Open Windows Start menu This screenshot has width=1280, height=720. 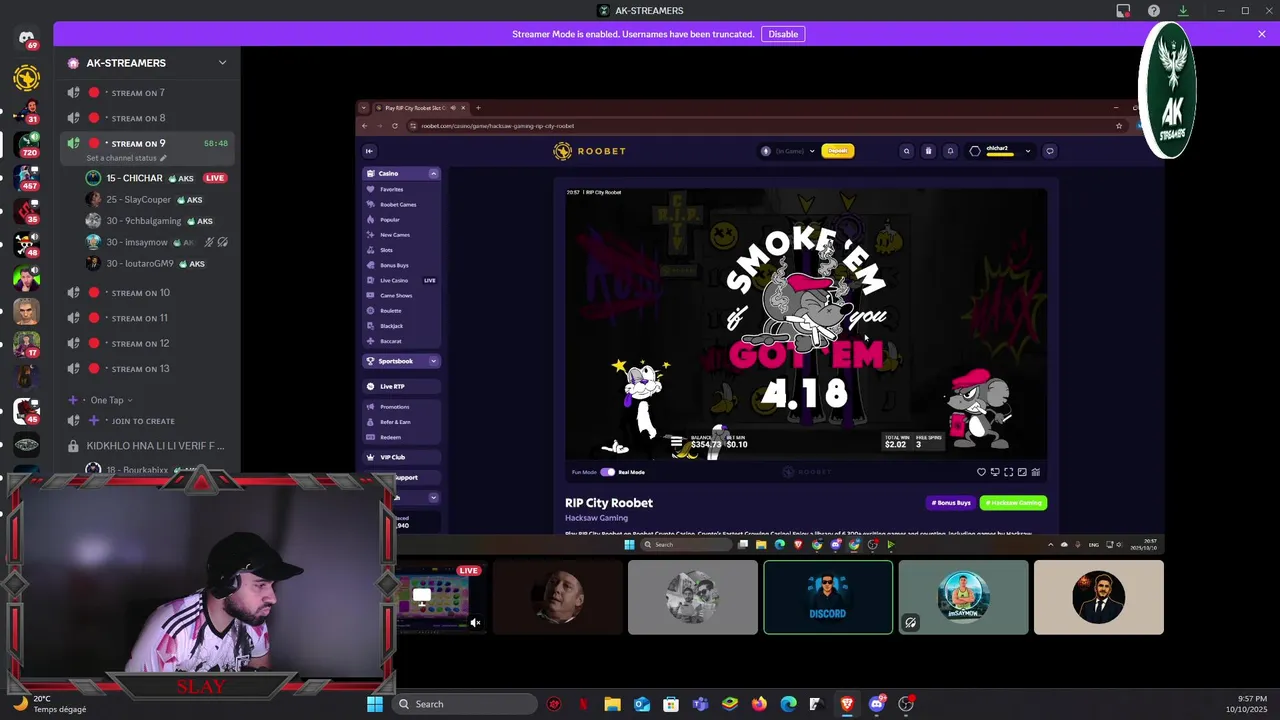click(375, 704)
